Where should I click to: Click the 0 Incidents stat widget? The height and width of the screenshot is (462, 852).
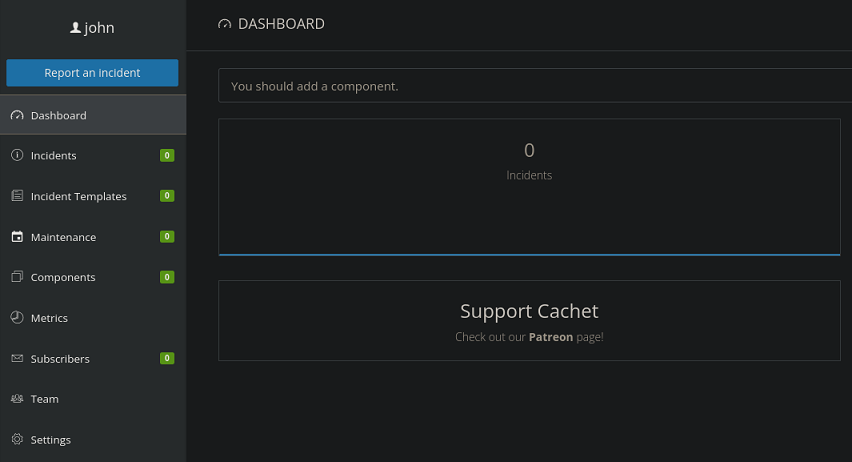point(529,162)
